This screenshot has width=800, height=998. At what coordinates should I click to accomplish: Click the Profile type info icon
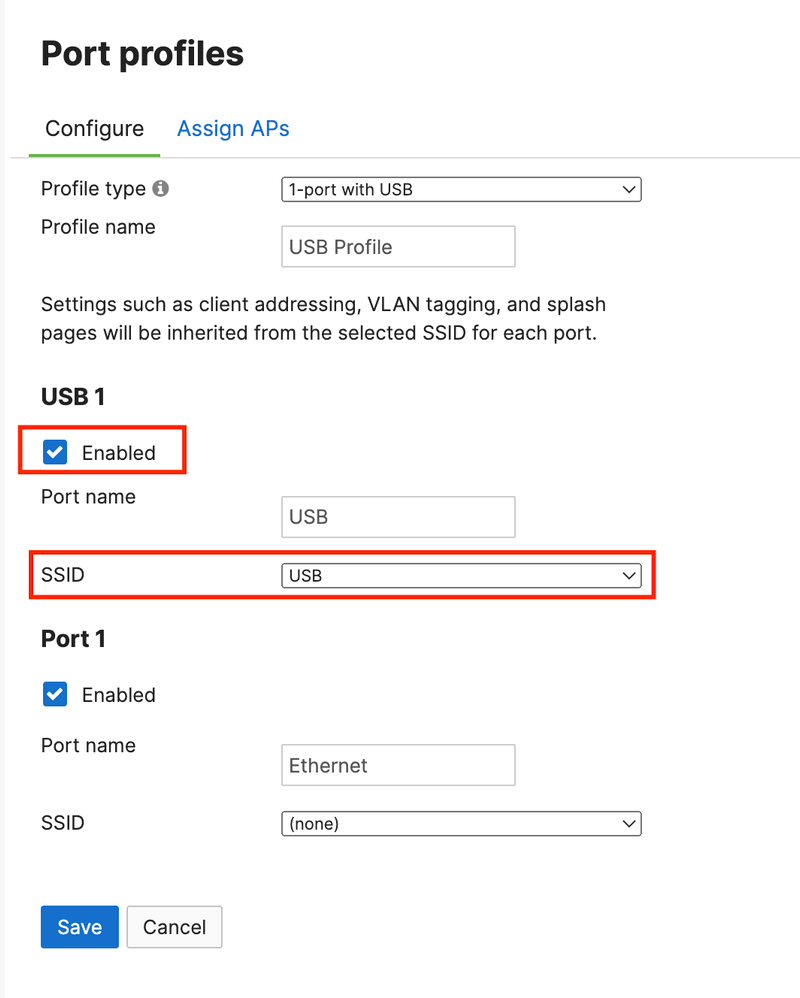pyautogui.click(x=161, y=188)
